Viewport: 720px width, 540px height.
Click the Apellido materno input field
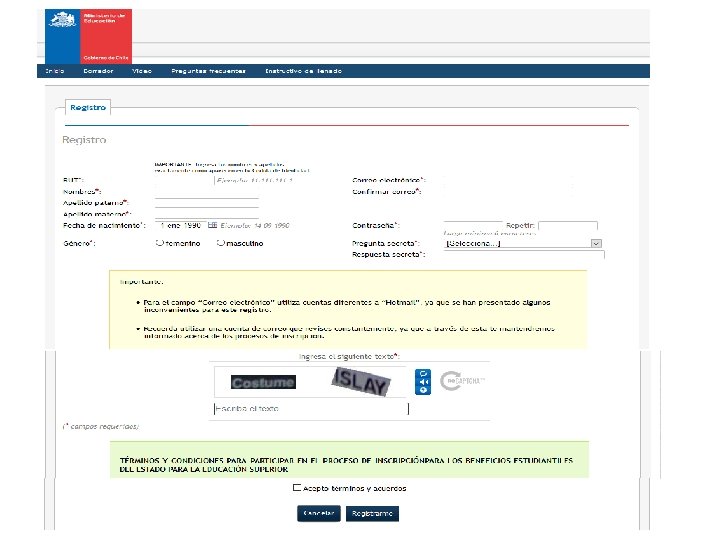coord(207,214)
